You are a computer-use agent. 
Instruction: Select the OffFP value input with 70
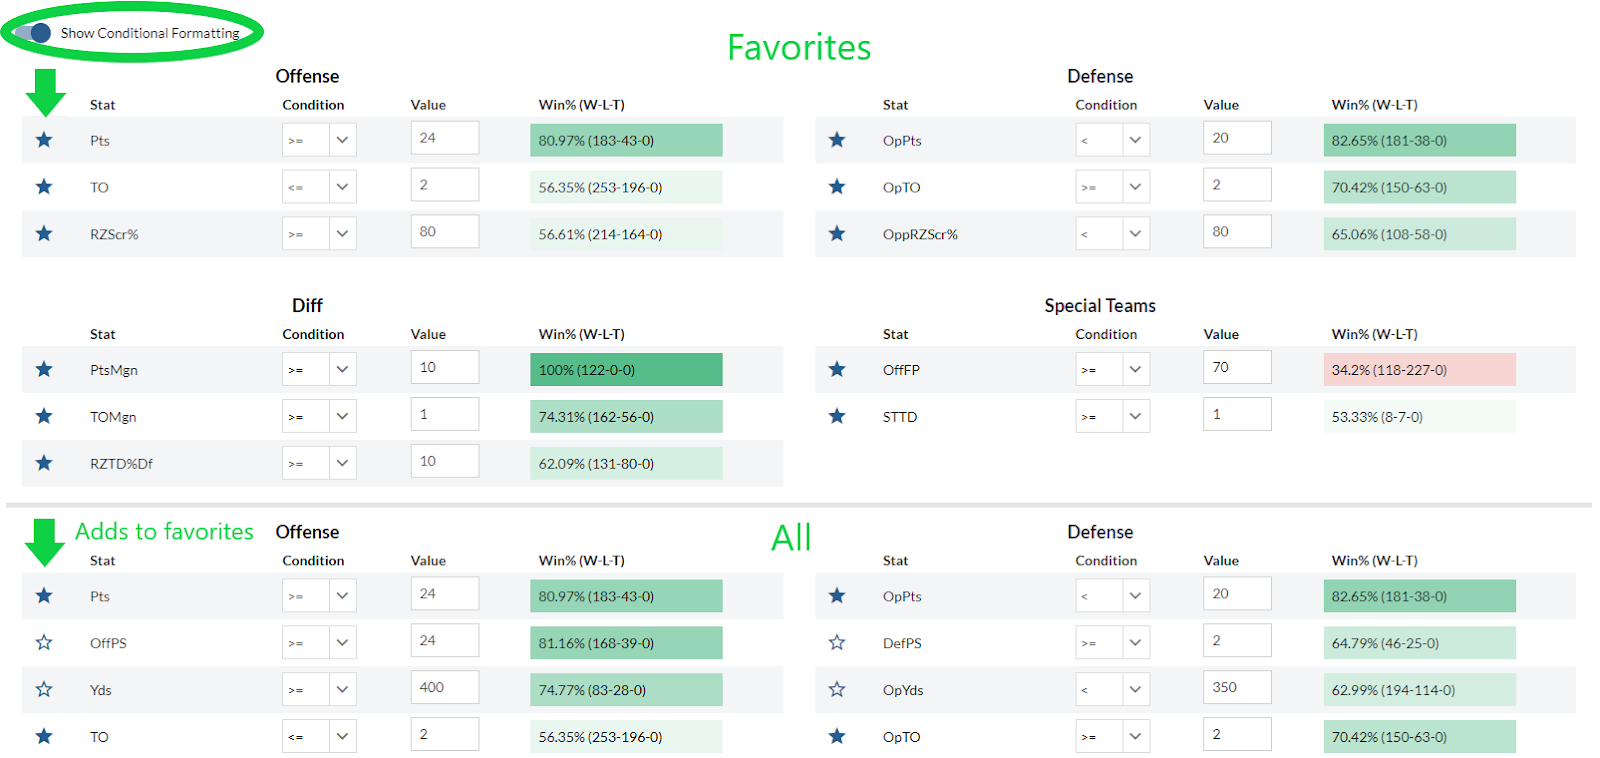point(1237,367)
